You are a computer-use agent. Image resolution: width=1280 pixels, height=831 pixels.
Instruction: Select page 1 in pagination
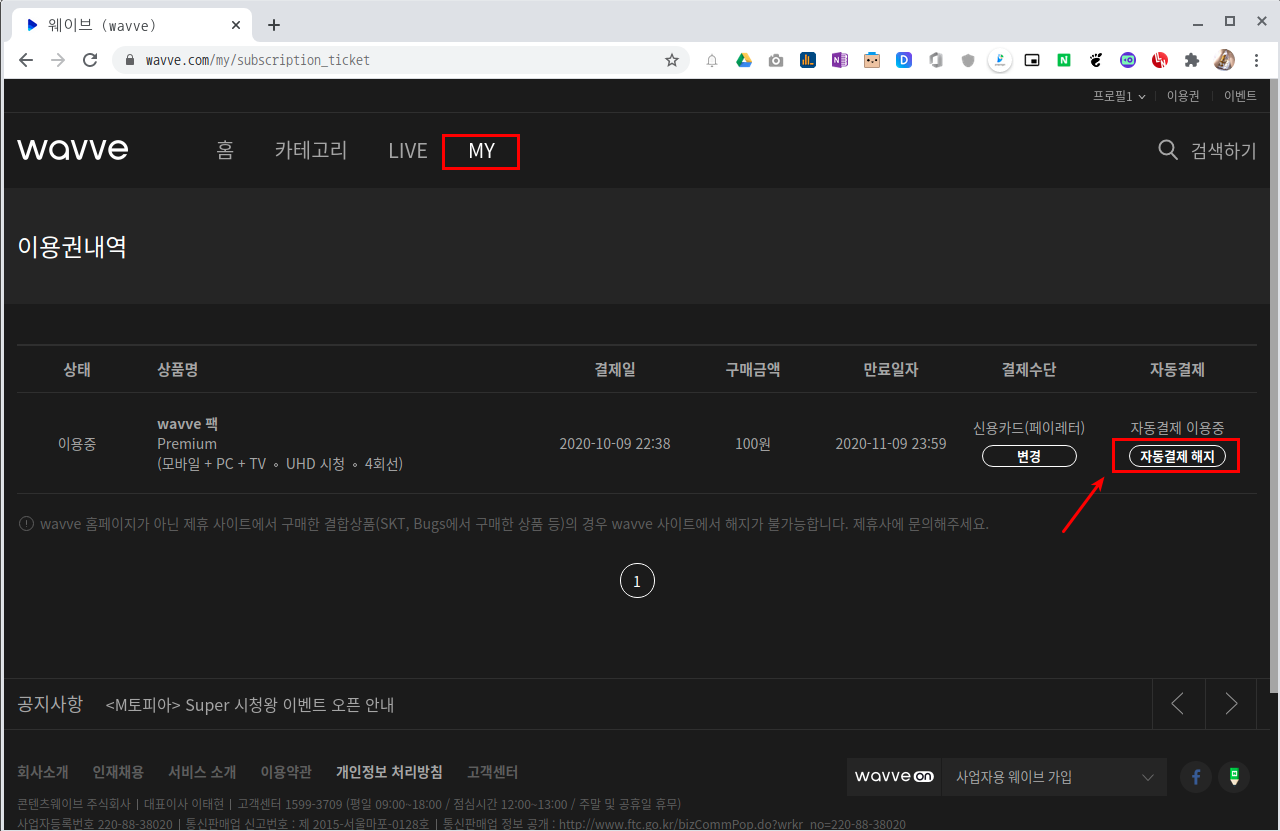(637, 581)
